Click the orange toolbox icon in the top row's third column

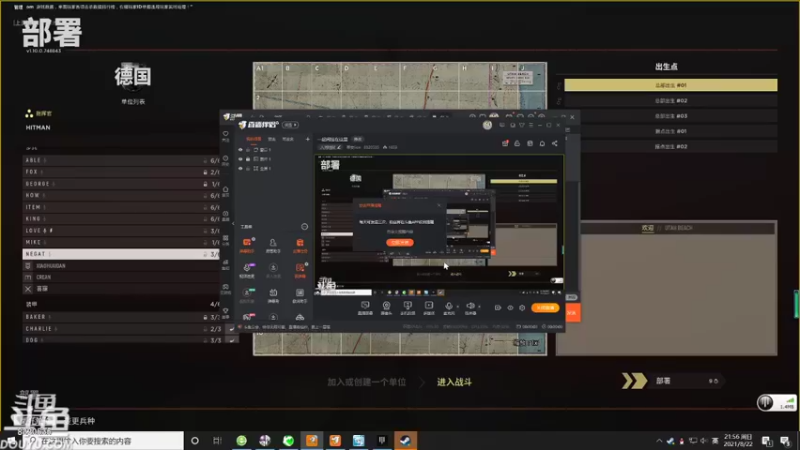[300, 243]
